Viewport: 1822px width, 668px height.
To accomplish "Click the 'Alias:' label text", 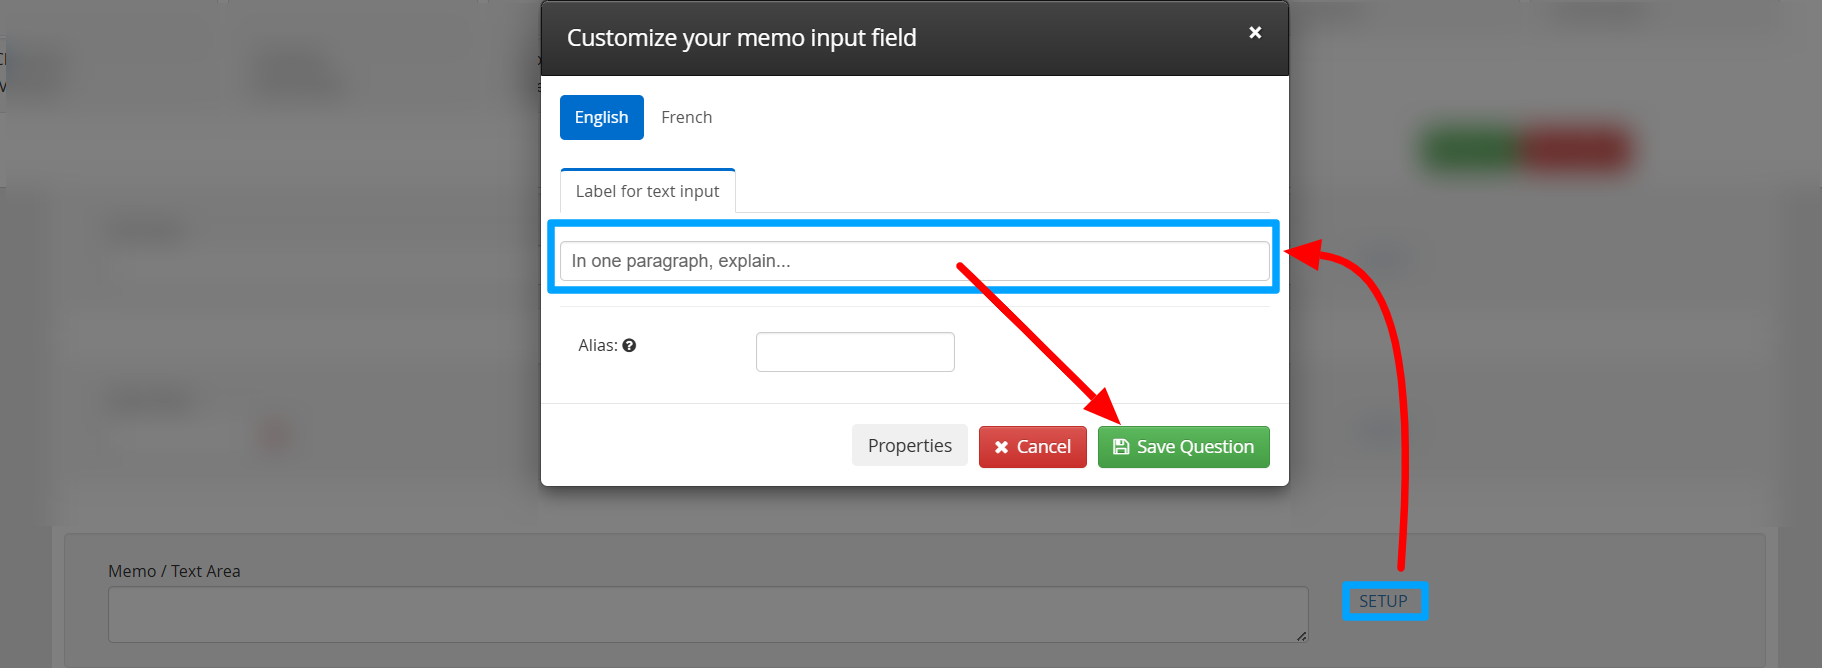I will click(x=597, y=346).
